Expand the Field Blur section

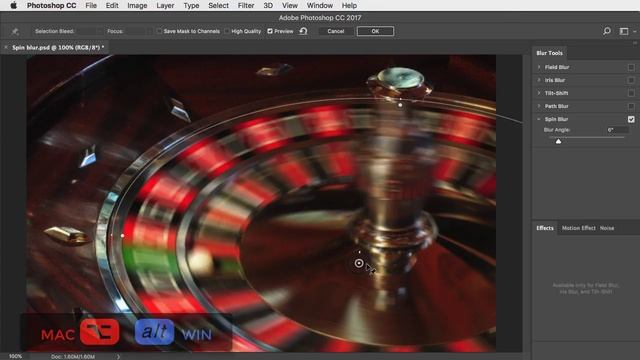point(539,67)
